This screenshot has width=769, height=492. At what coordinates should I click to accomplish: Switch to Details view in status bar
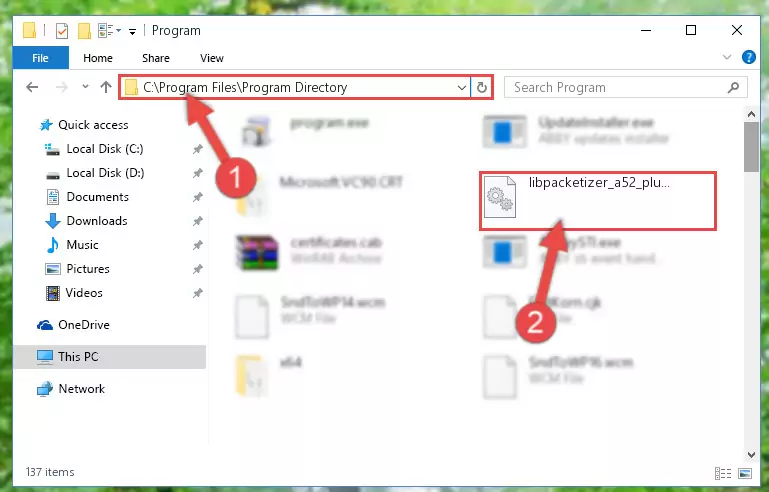click(x=723, y=473)
